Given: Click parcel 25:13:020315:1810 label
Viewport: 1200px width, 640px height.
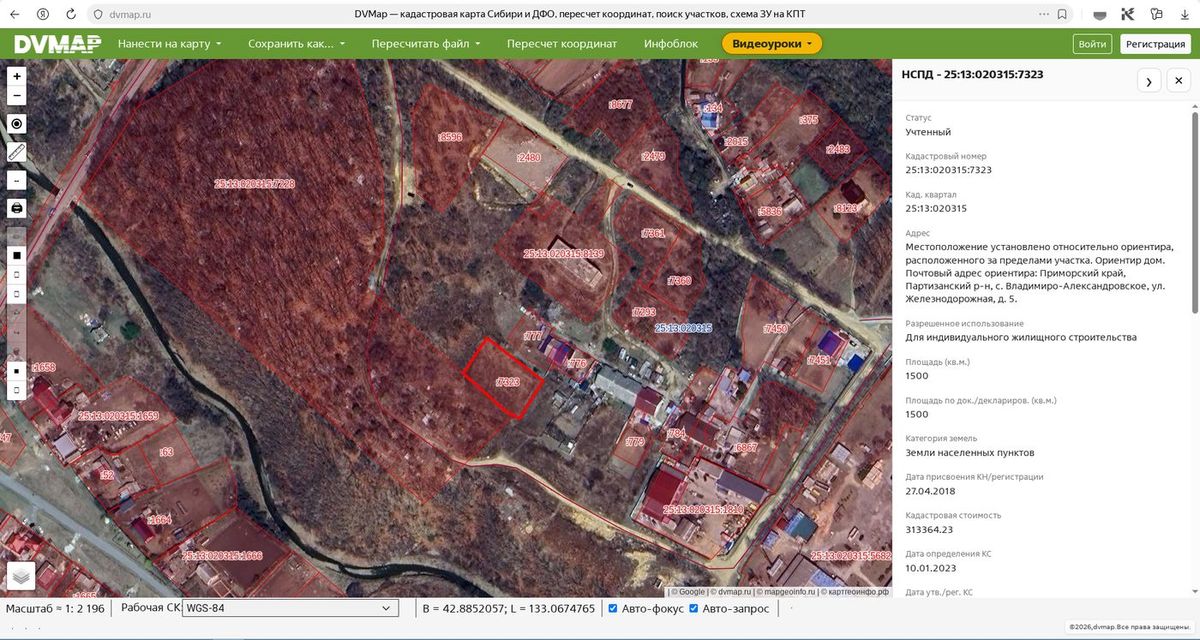Looking at the screenshot, I should pyautogui.click(x=704, y=509).
